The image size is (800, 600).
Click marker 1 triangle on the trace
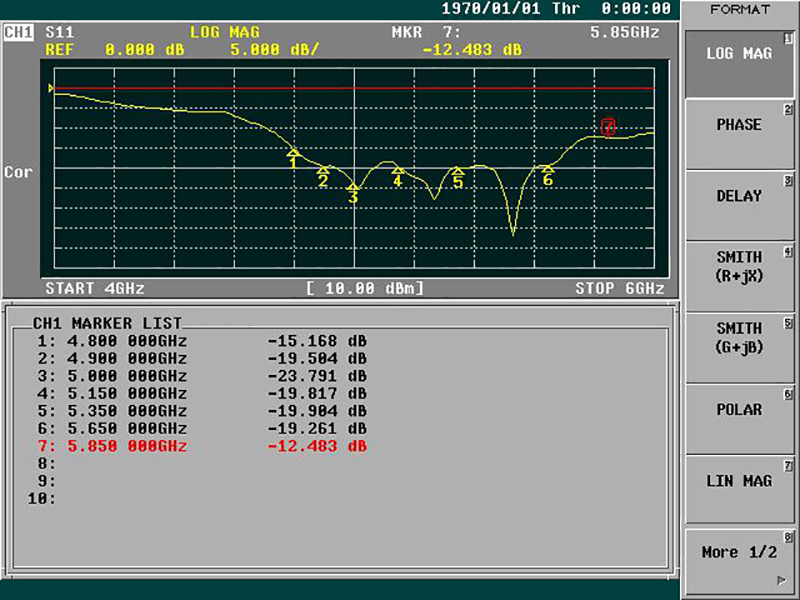(x=293, y=153)
